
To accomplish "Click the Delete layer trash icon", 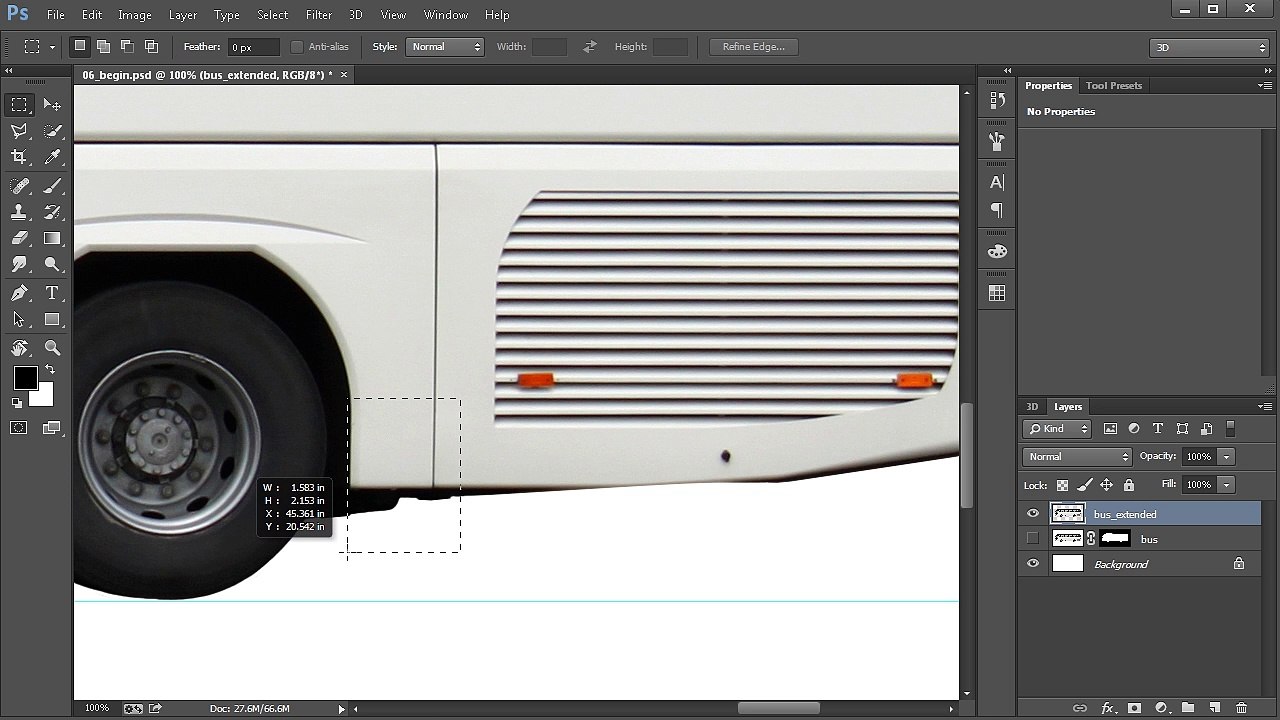I will (x=1241, y=708).
